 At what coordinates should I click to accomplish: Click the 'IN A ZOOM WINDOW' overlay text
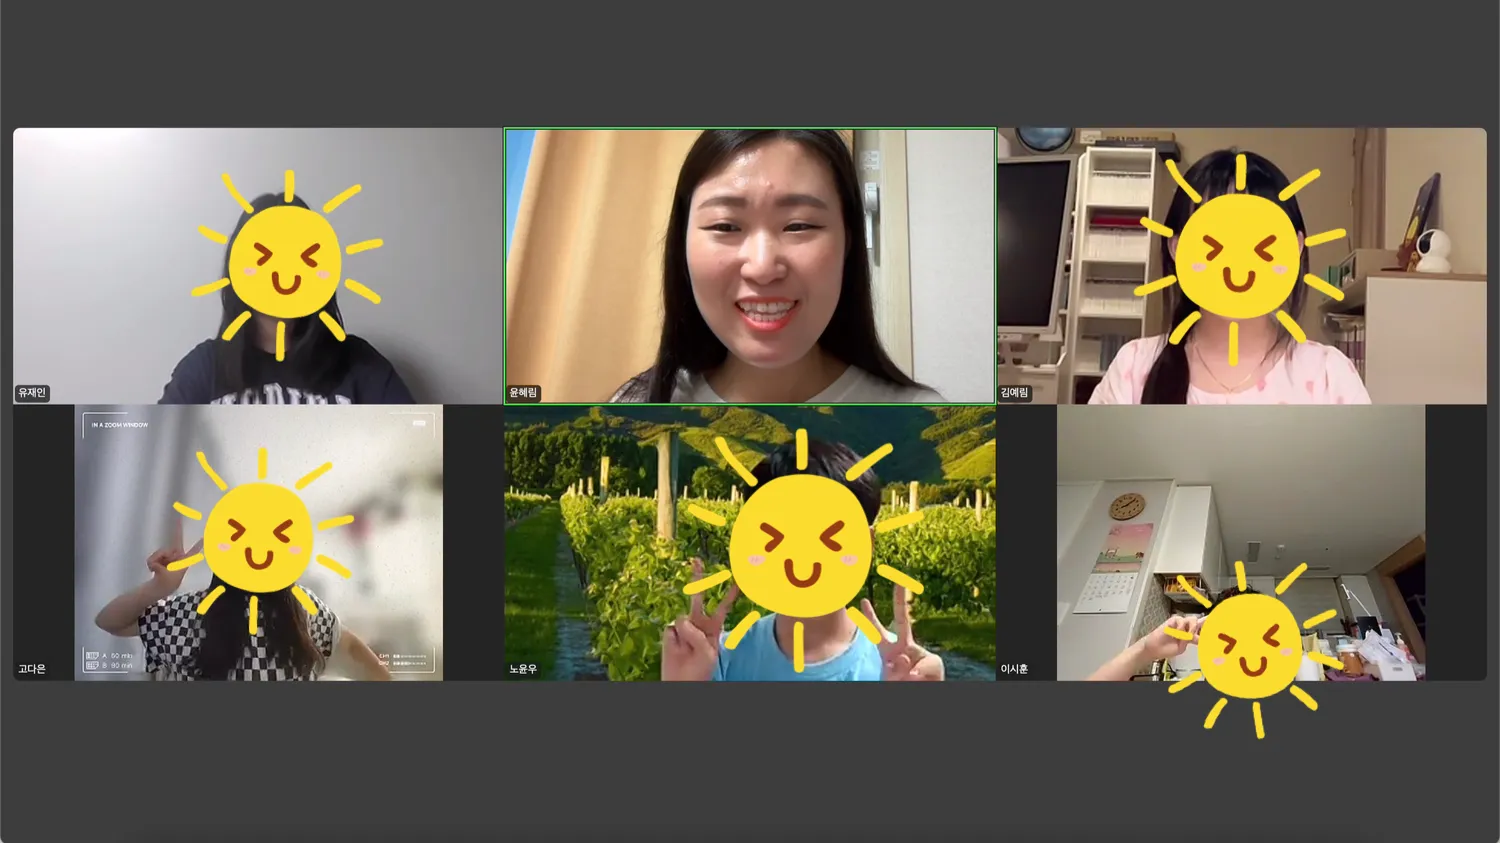(120, 425)
